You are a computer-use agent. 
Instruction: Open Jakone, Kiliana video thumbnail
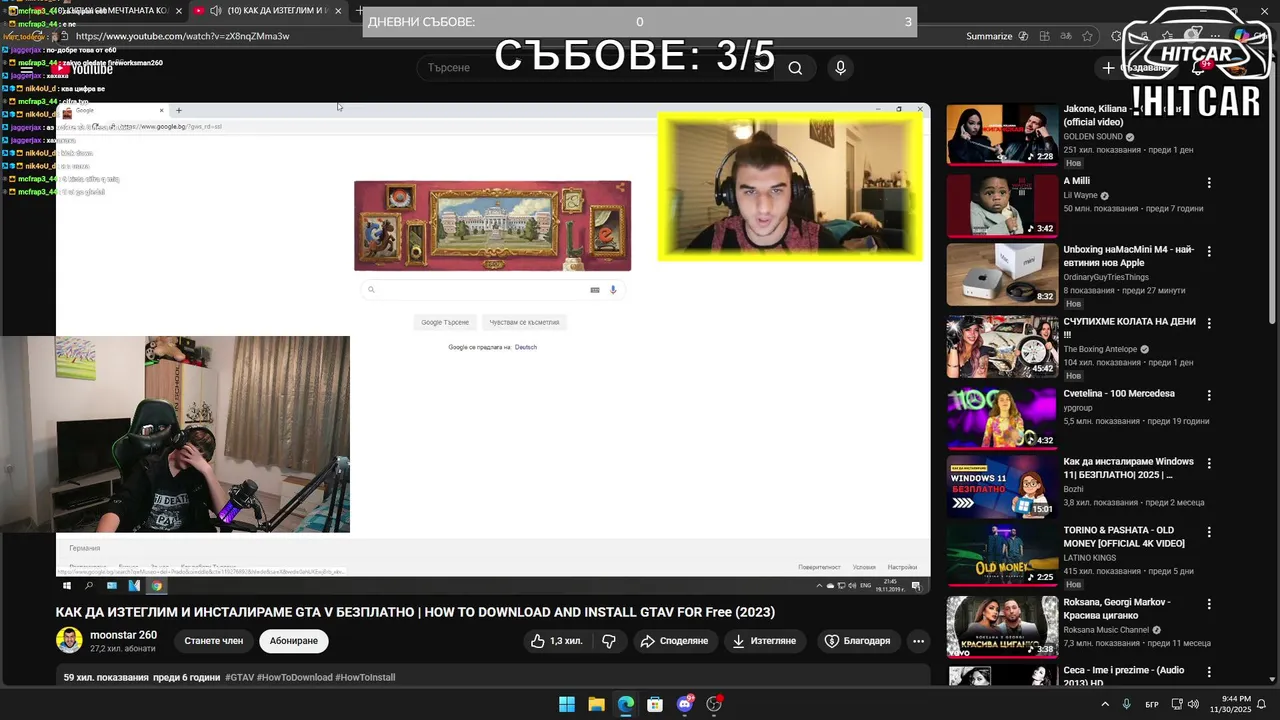[x=1002, y=134]
